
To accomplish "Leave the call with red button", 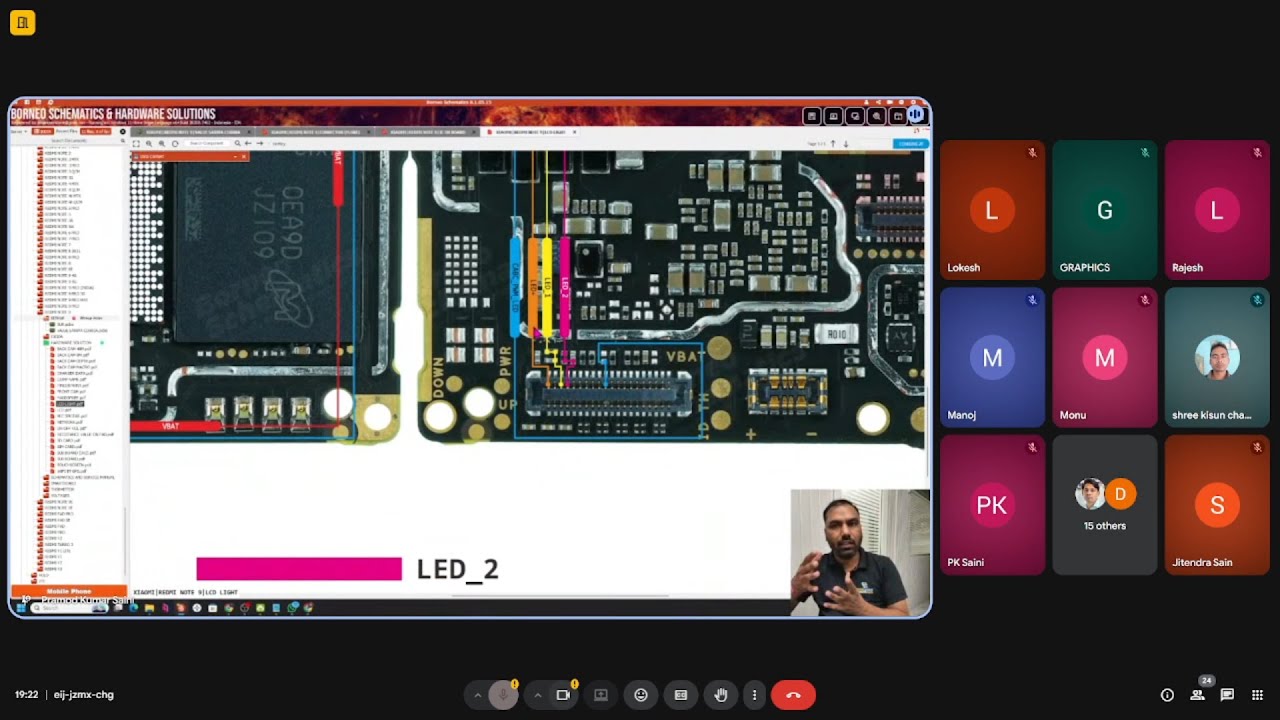I will point(793,695).
